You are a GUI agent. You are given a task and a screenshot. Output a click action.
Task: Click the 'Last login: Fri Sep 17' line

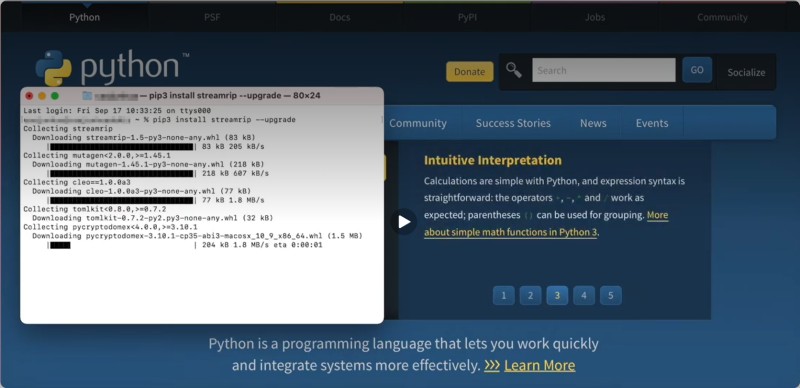[117, 111]
